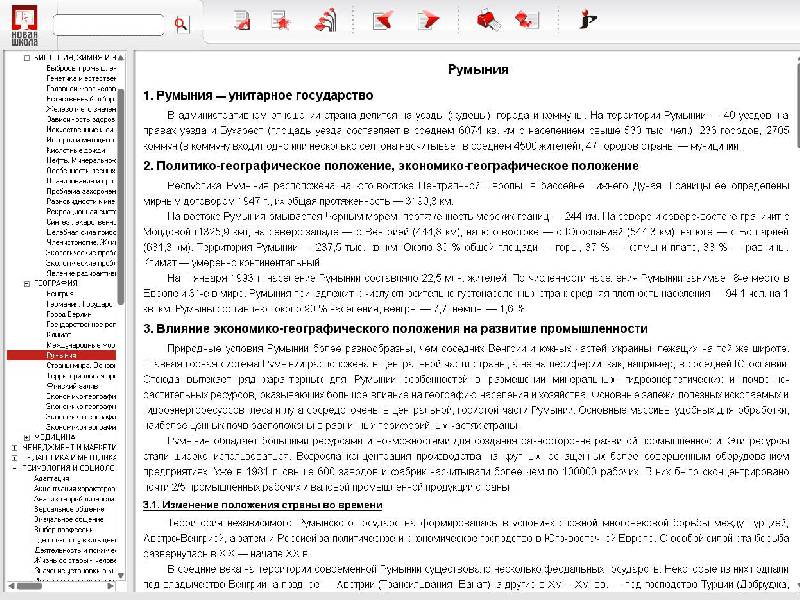Click the Новая школа logo icon
This screenshot has width=800, height=600.
coord(24,25)
